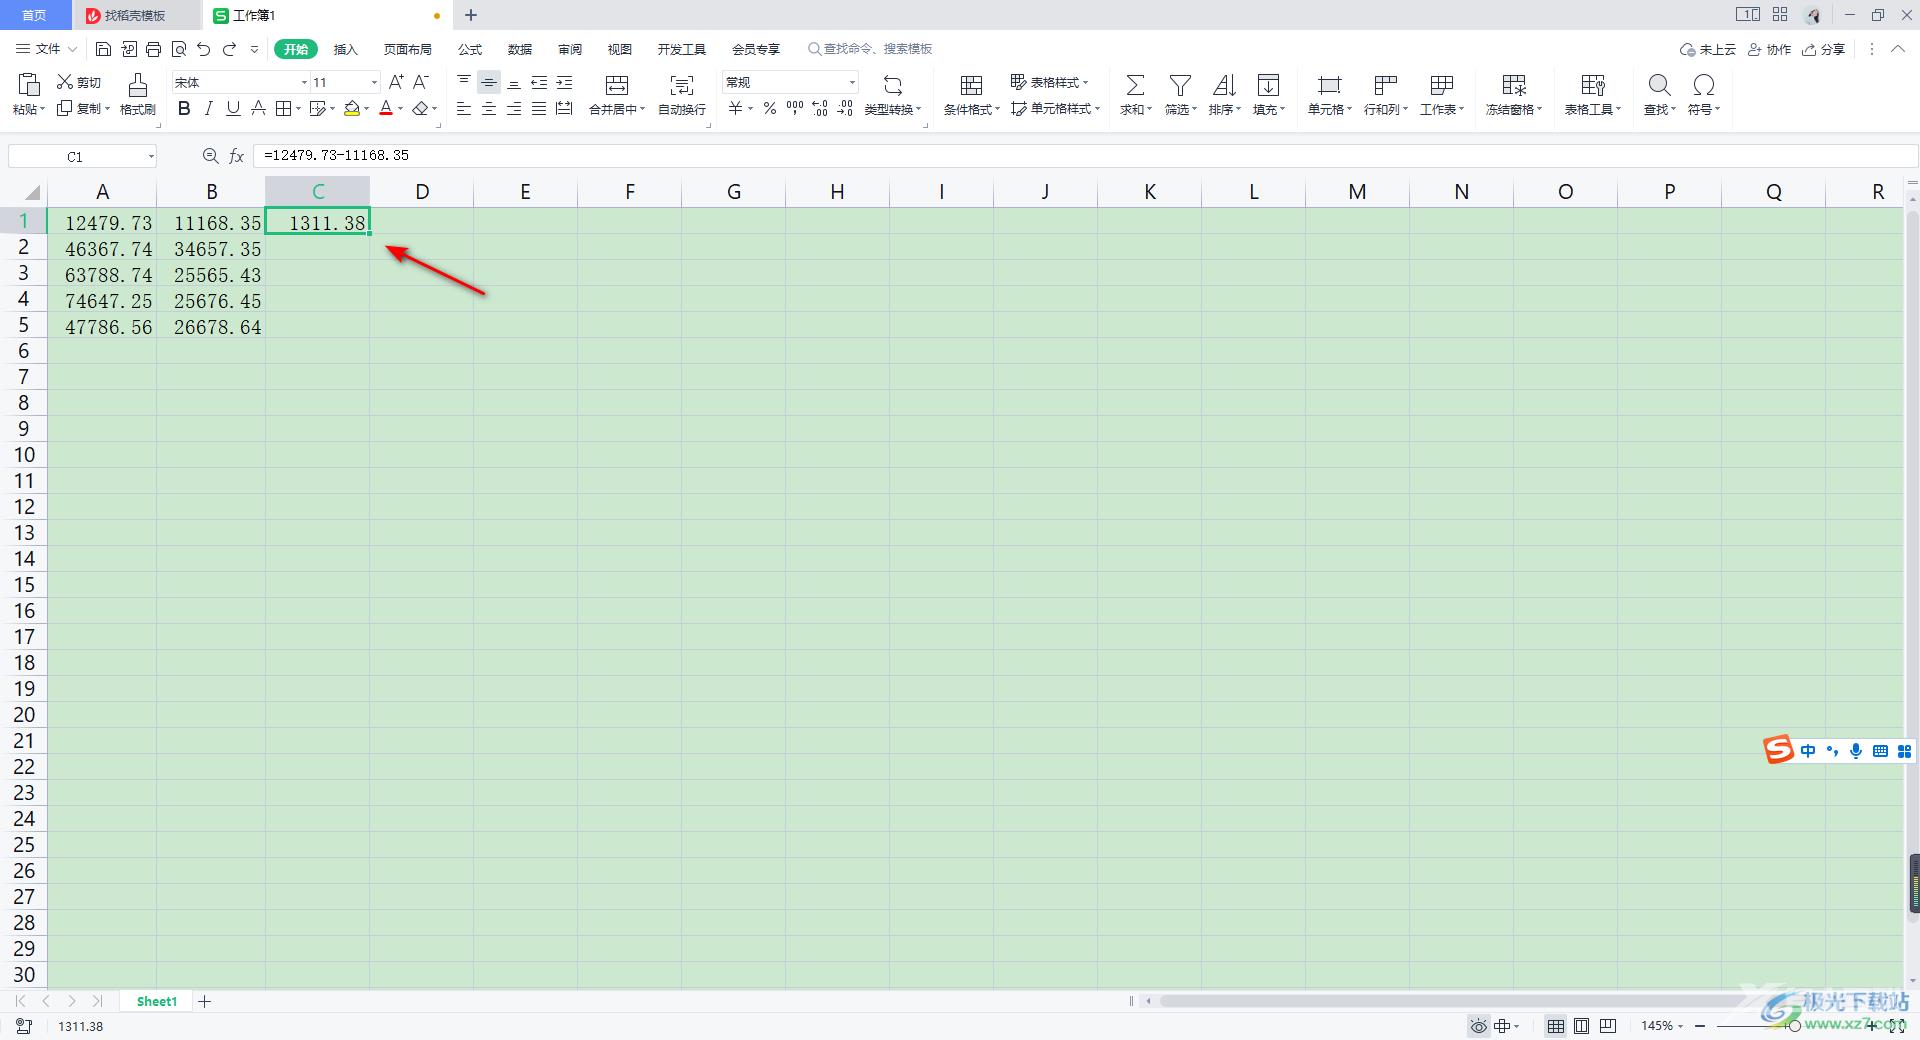Viewport: 1920px width, 1040px height.
Task: Open the Page Layout (页面布局) tab
Action: (408, 49)
